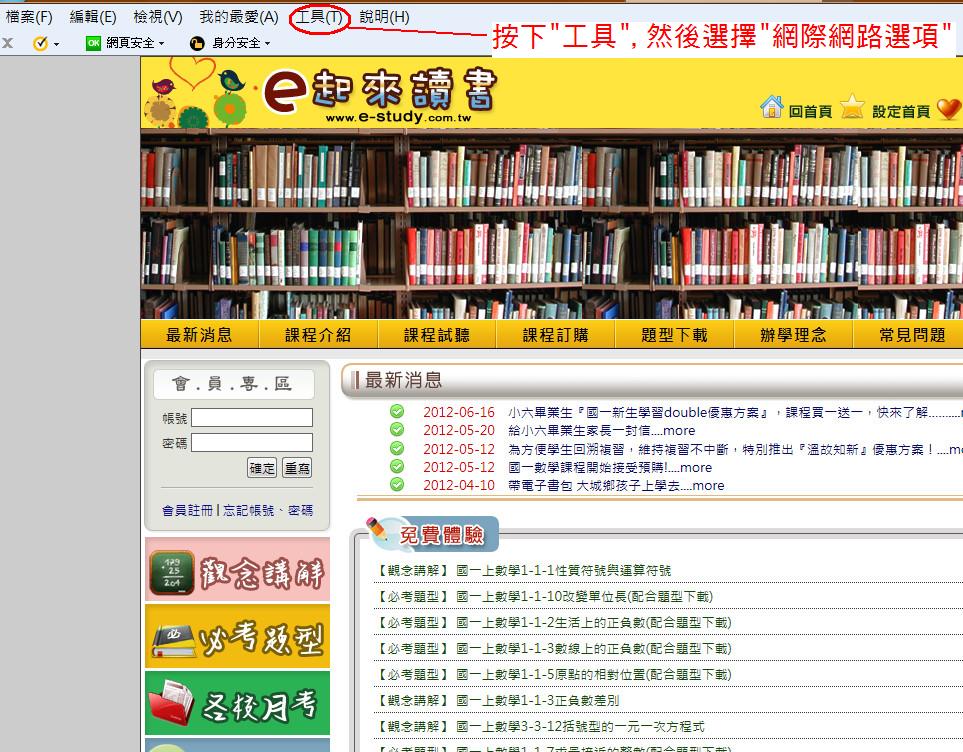Click green check icon beside 2012-05-20
Viewport: 963px width, 752px height.
point(397,429)
